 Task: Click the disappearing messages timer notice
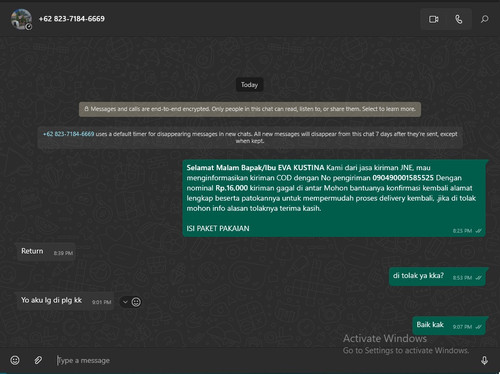pyautogui.click(x=250, y=137)
